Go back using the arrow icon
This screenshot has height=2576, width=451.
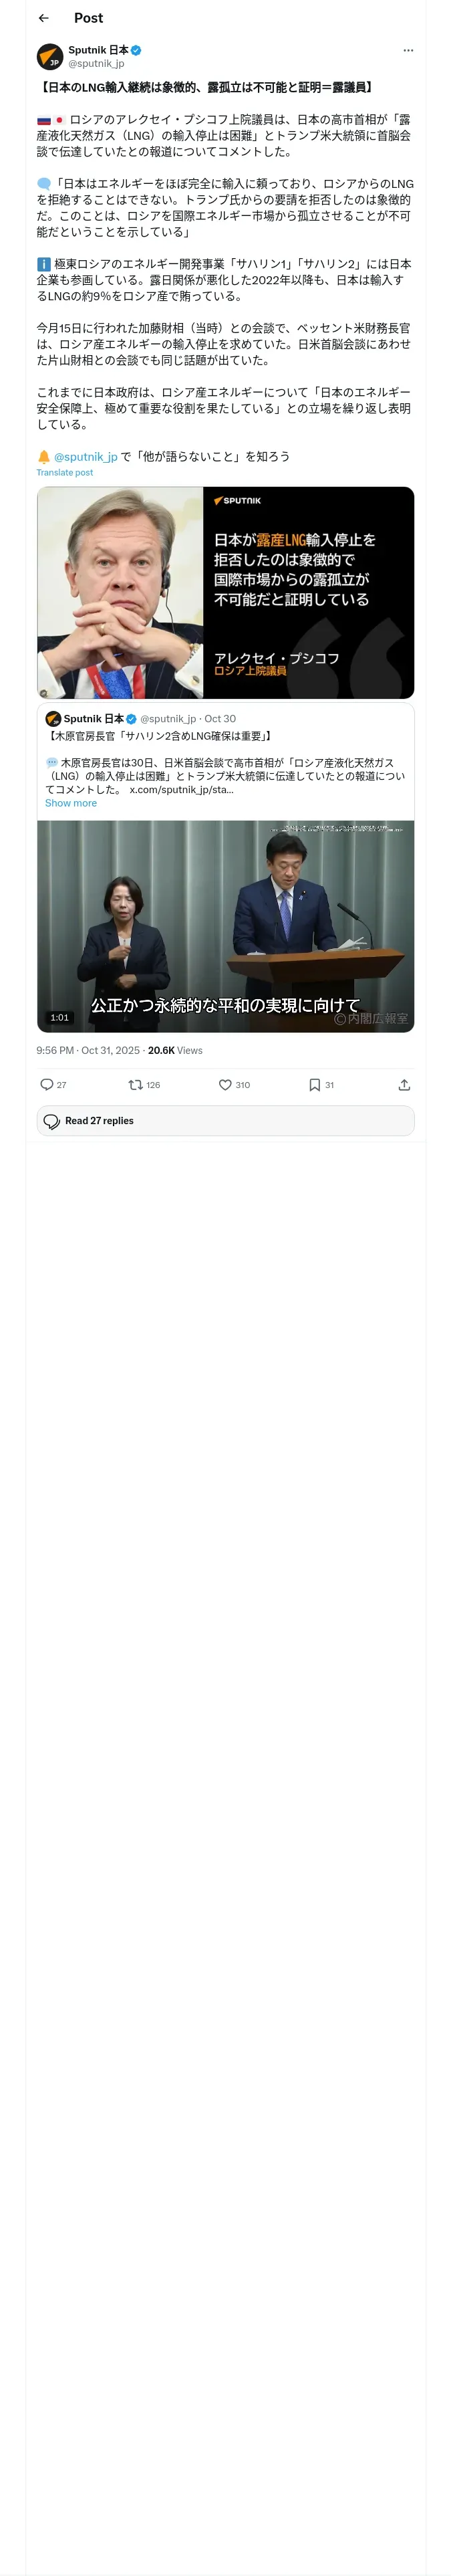(x=43, y=18)
